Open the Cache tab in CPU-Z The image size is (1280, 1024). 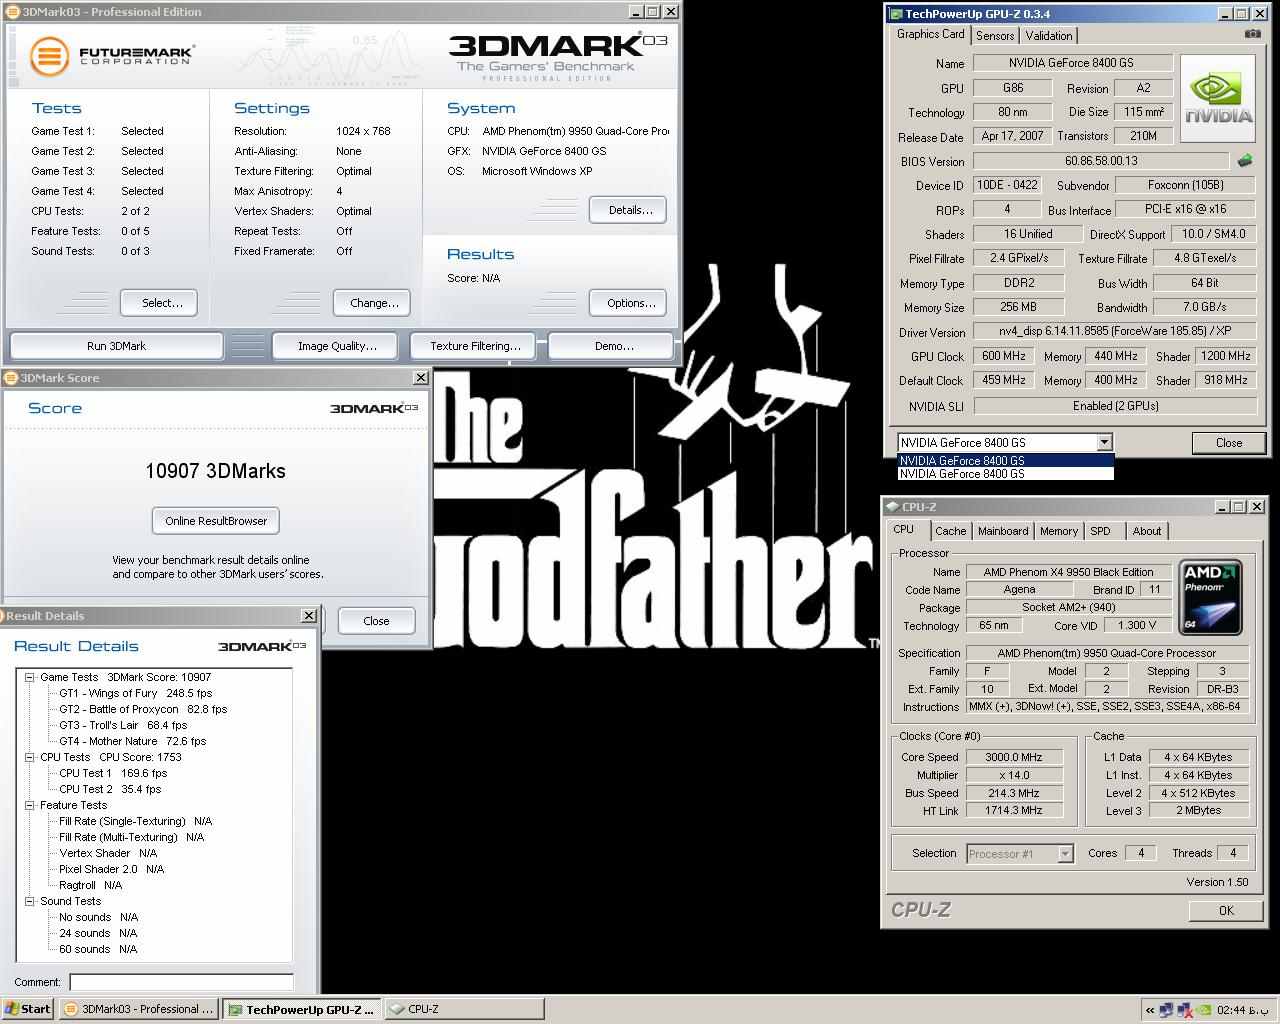pos(950,531)
